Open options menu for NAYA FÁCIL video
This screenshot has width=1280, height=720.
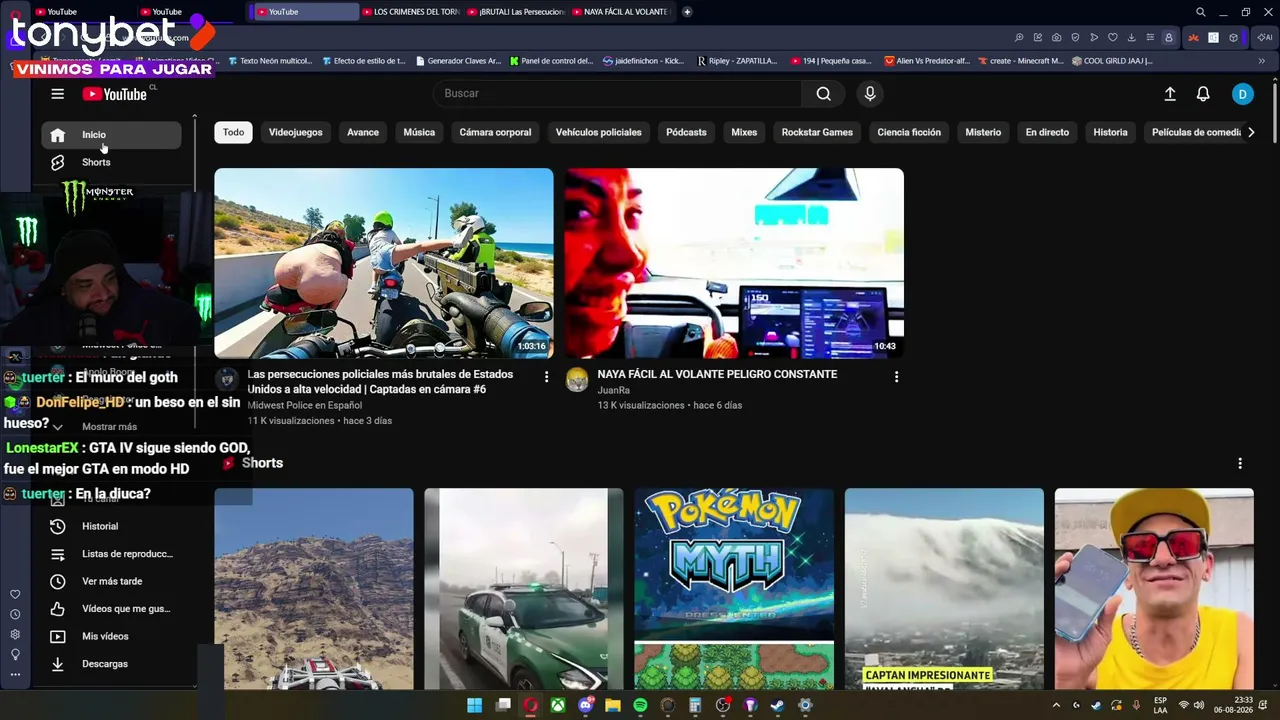[896, 377]
